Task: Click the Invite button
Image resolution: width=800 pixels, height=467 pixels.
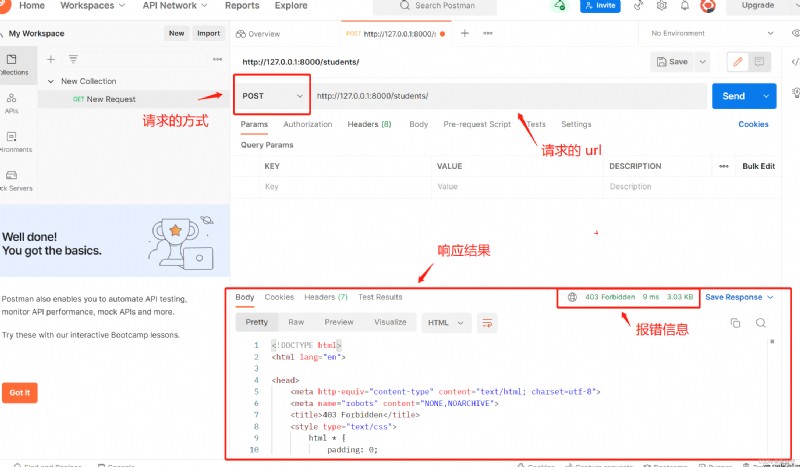Action: pyautogui.click(x=600, y=6)
